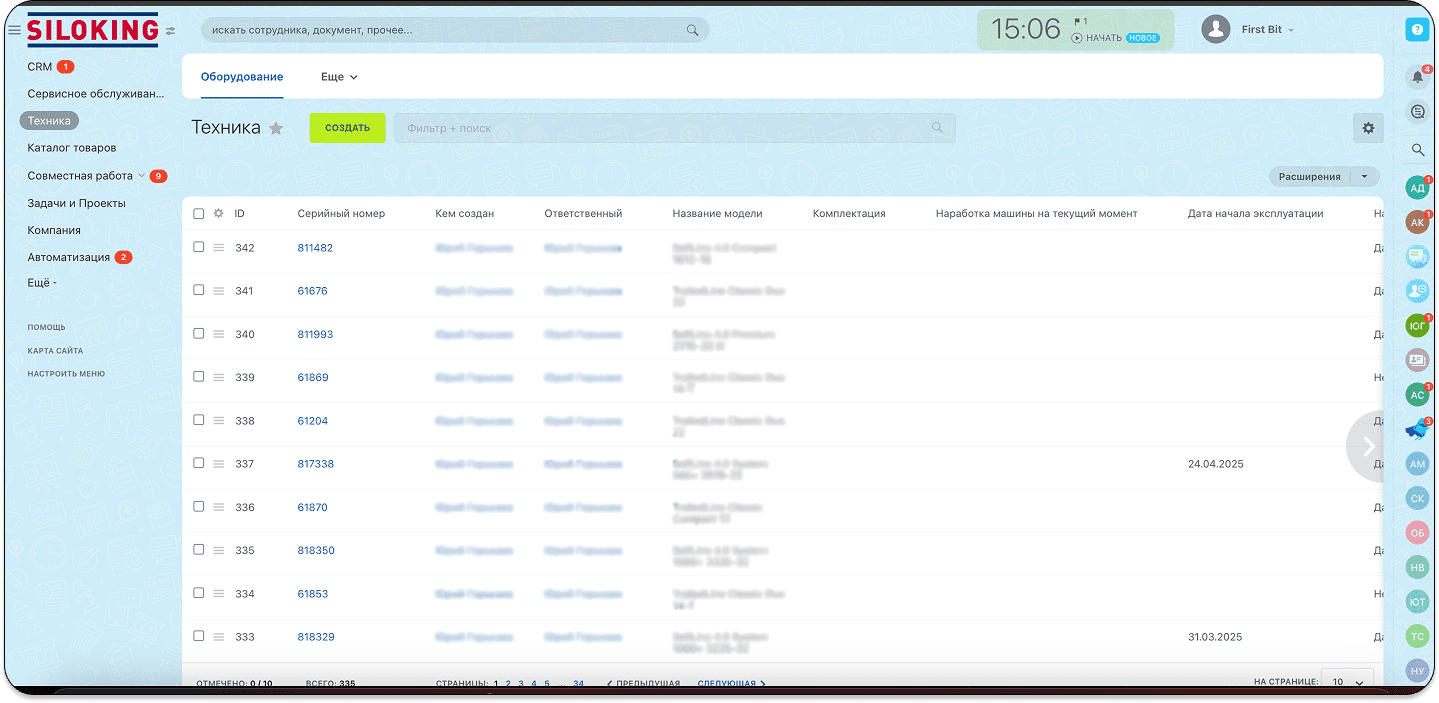1439x703 pixels.
Task: Check the box for row ID 337
Action: [x=198, y=463]
